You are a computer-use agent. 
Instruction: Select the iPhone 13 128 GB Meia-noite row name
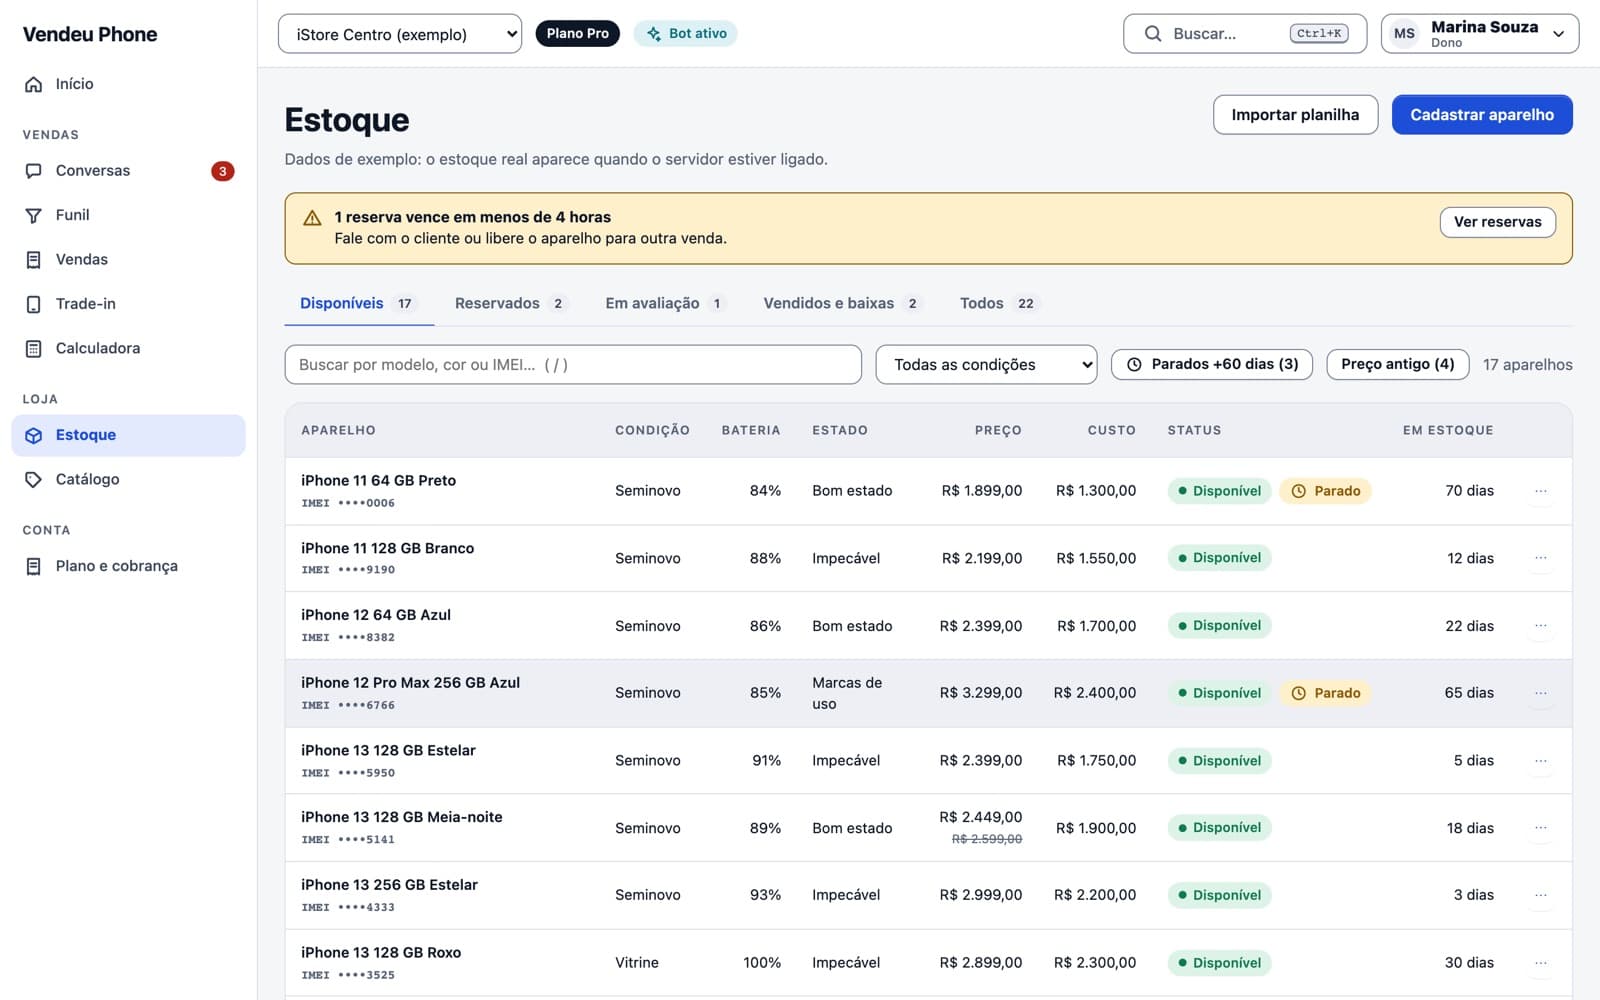coord(402,817)
